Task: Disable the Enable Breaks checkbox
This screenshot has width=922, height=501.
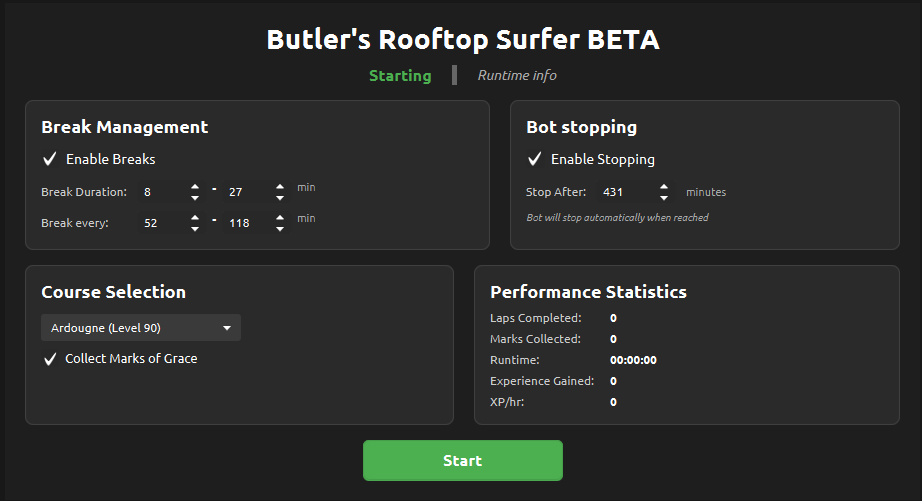Action: (50, 159)
